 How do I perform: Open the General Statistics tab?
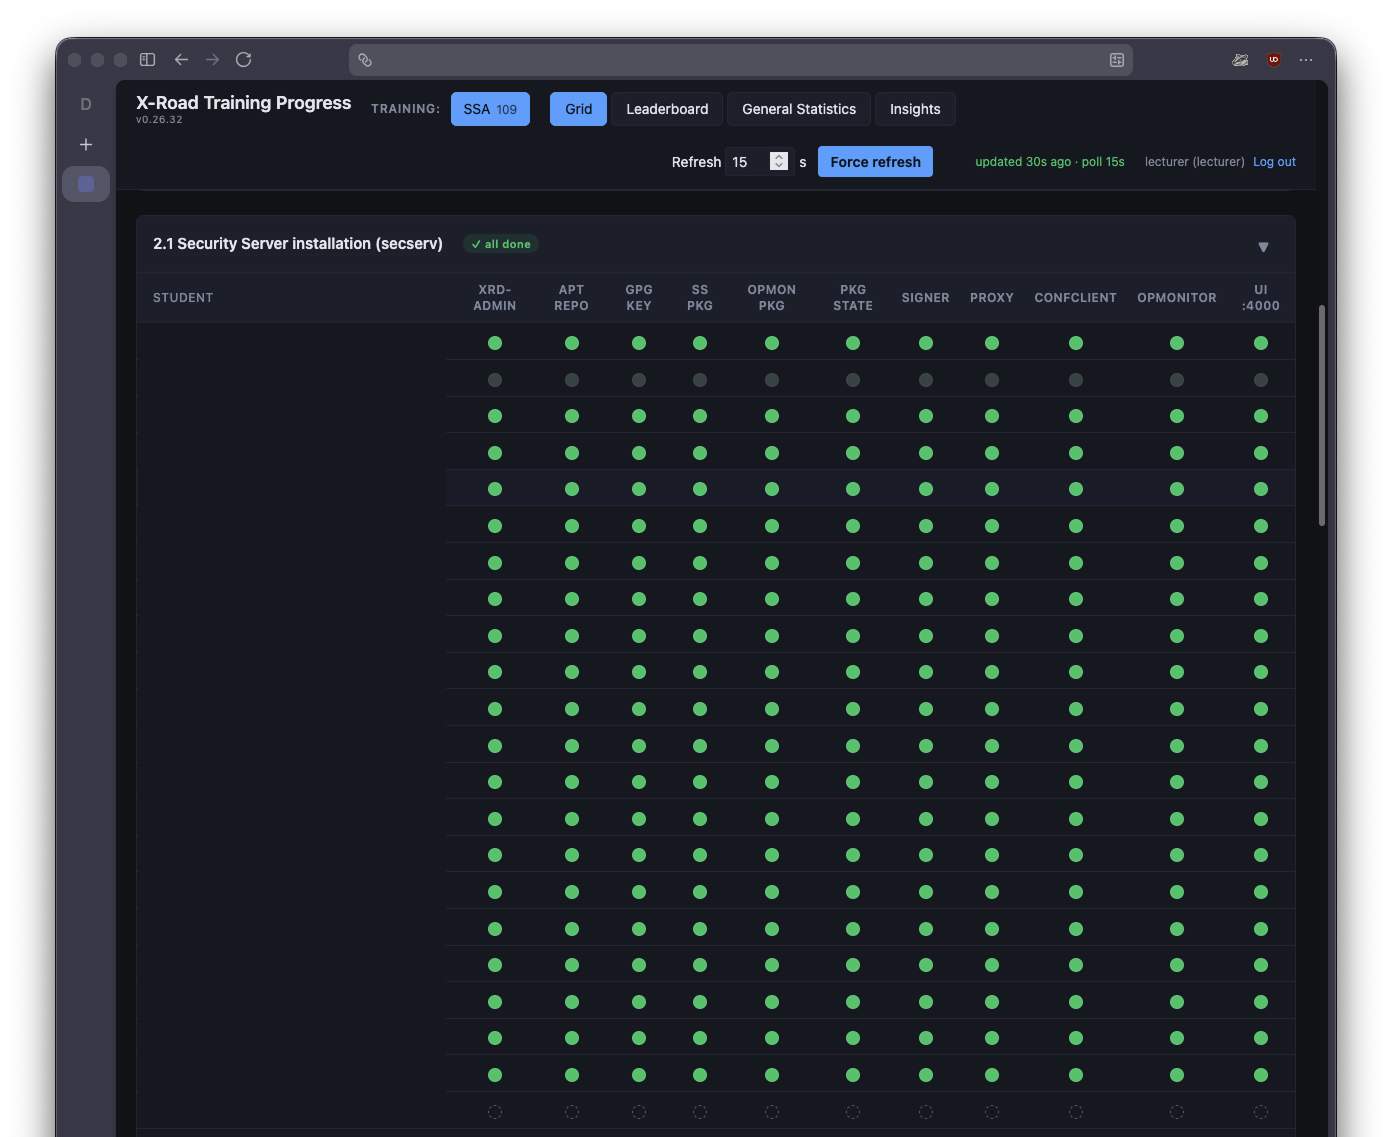[799, 109]
